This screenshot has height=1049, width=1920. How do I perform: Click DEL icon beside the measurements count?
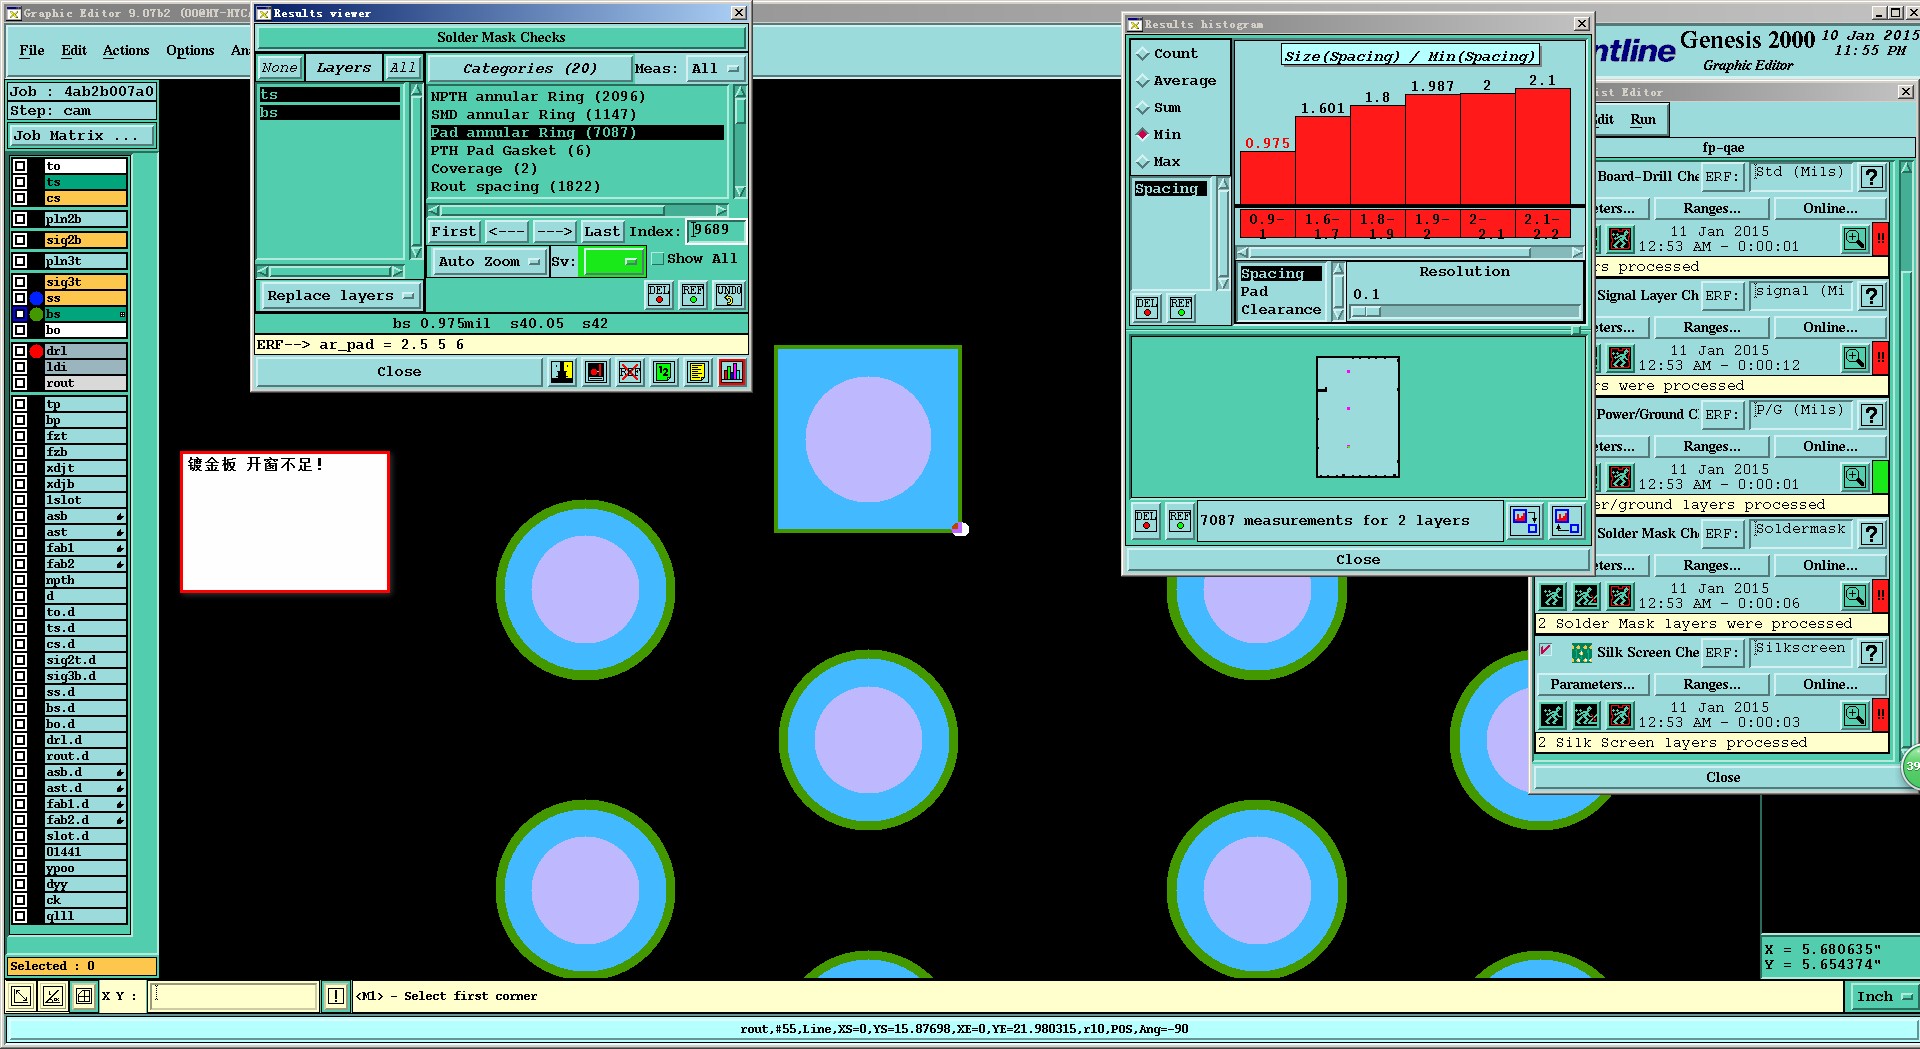(x=1146, y=521)
